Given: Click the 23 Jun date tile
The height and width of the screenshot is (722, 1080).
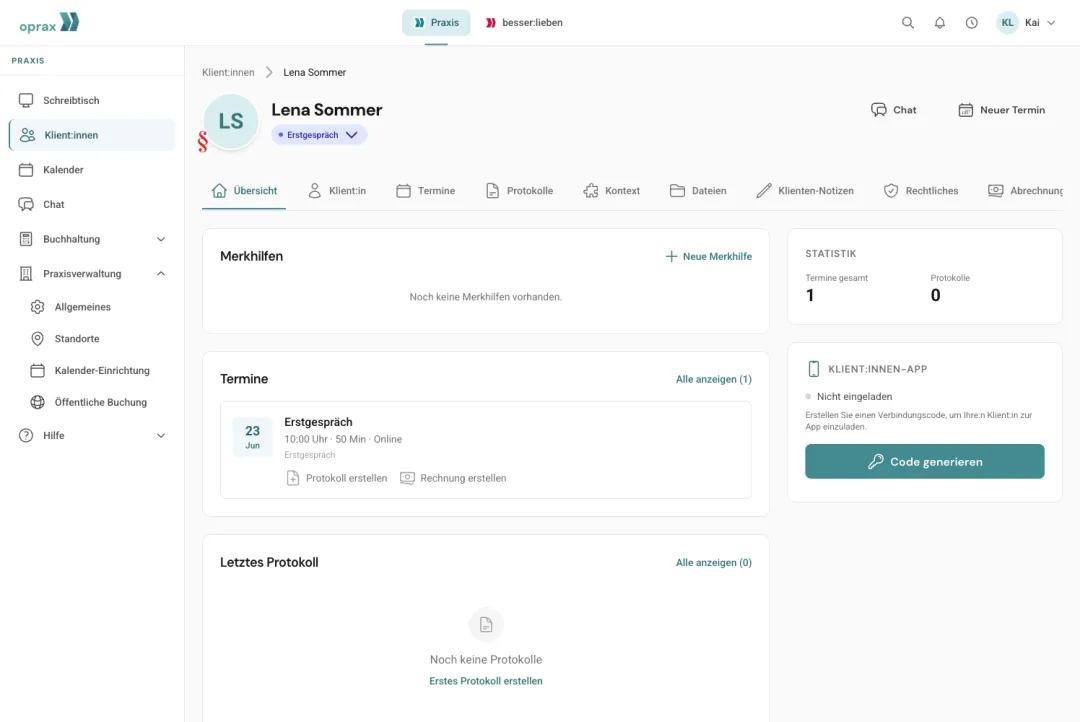Looking at the screenshot, I should pos(253,437).
